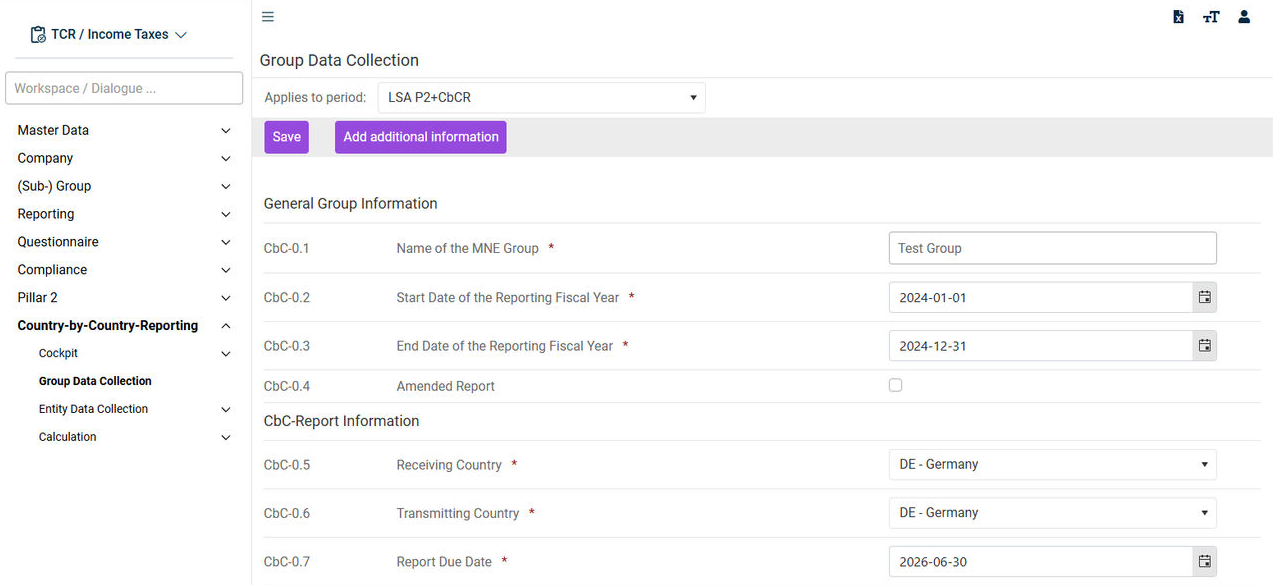Viewport: 1273px width, 585px height.
Task: Open the Applies to period dropdown
Action: [541, 98]
